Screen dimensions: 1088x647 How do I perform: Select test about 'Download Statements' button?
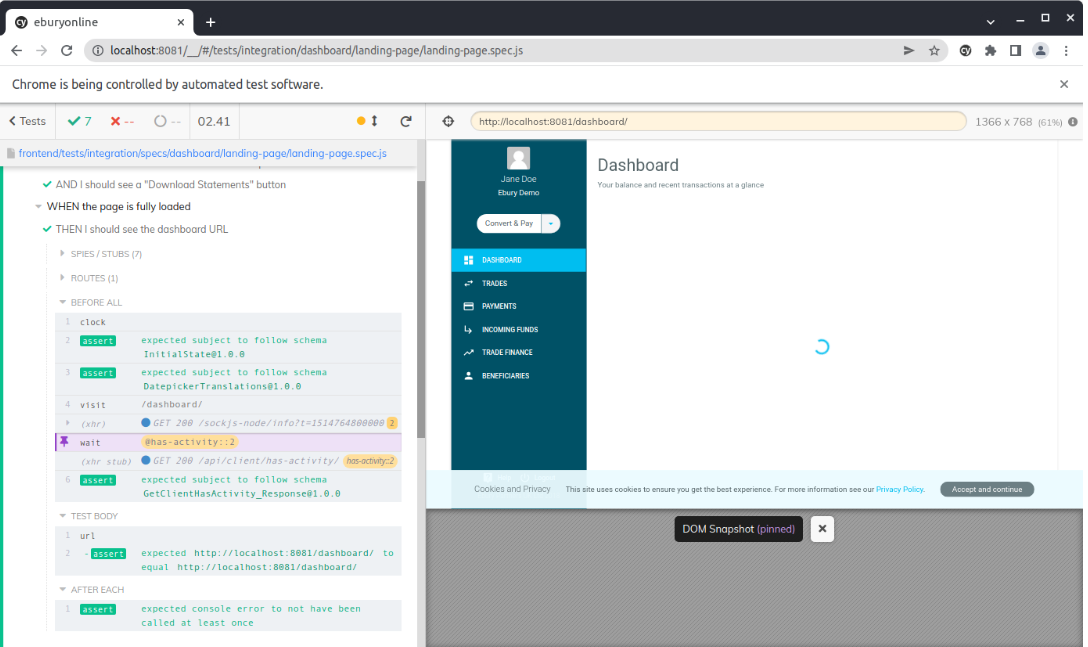[170, 185]
